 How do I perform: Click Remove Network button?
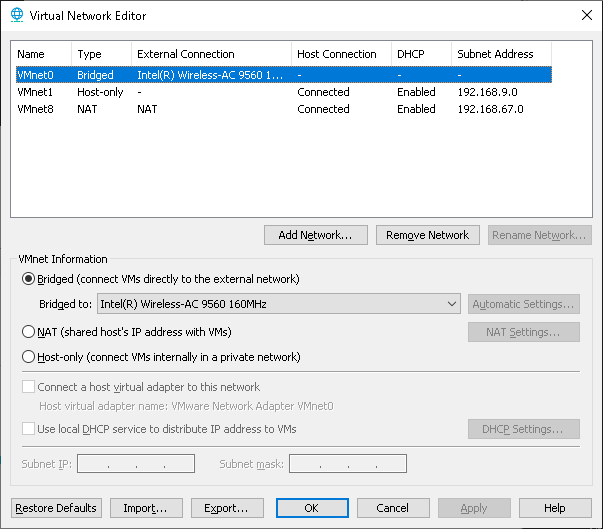(x=427, y=235)
